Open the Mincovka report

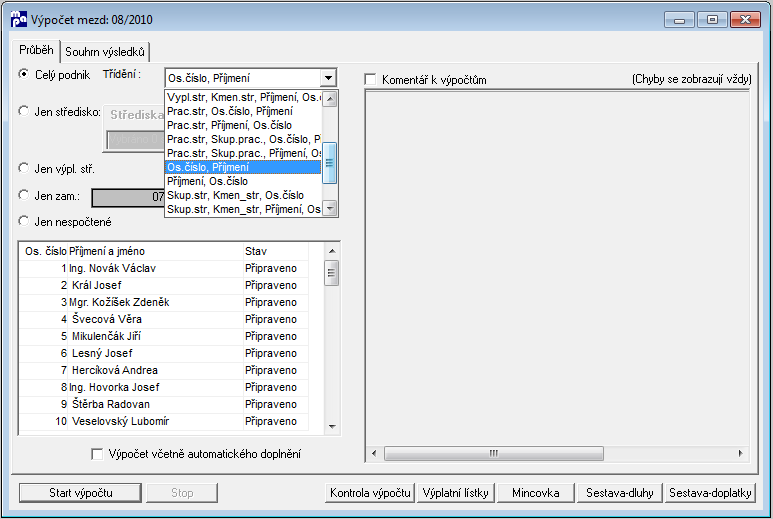click(536, 493)
